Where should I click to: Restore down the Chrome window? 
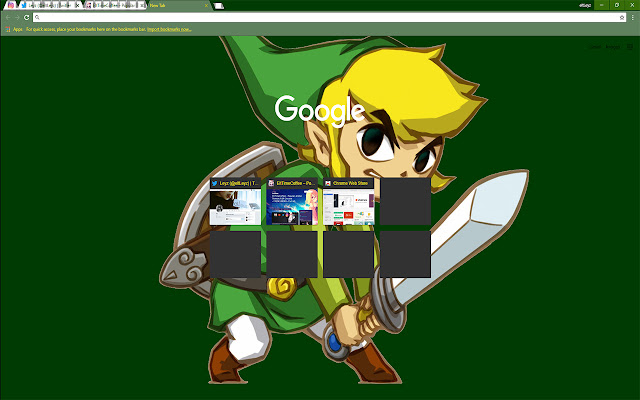pyautogui.click(x=617, y=5)
